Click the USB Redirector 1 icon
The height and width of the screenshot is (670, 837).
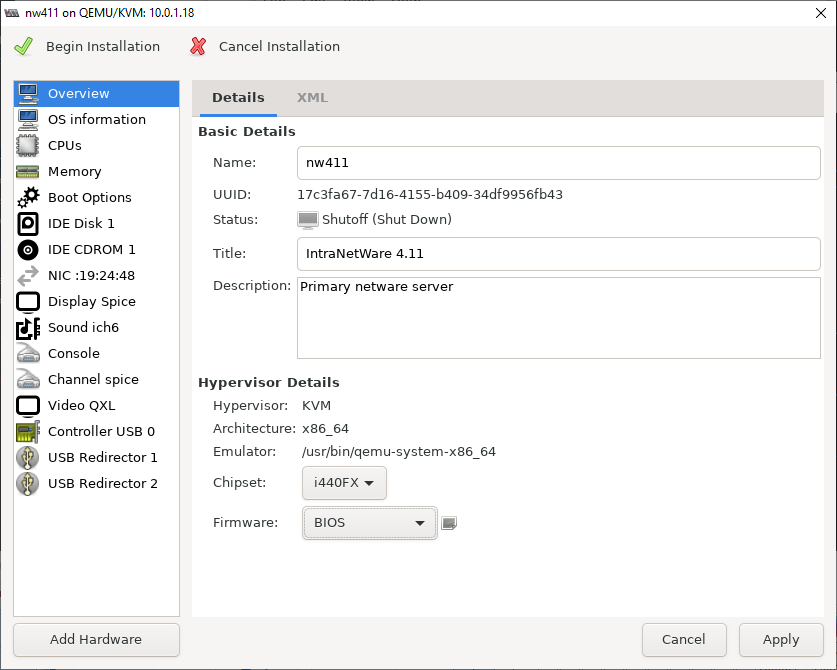[28, 458]
